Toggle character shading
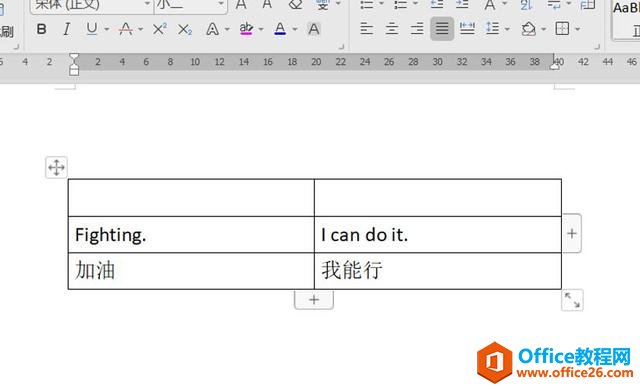This screenshot has height=390, width=640. [x=313, y=29]
